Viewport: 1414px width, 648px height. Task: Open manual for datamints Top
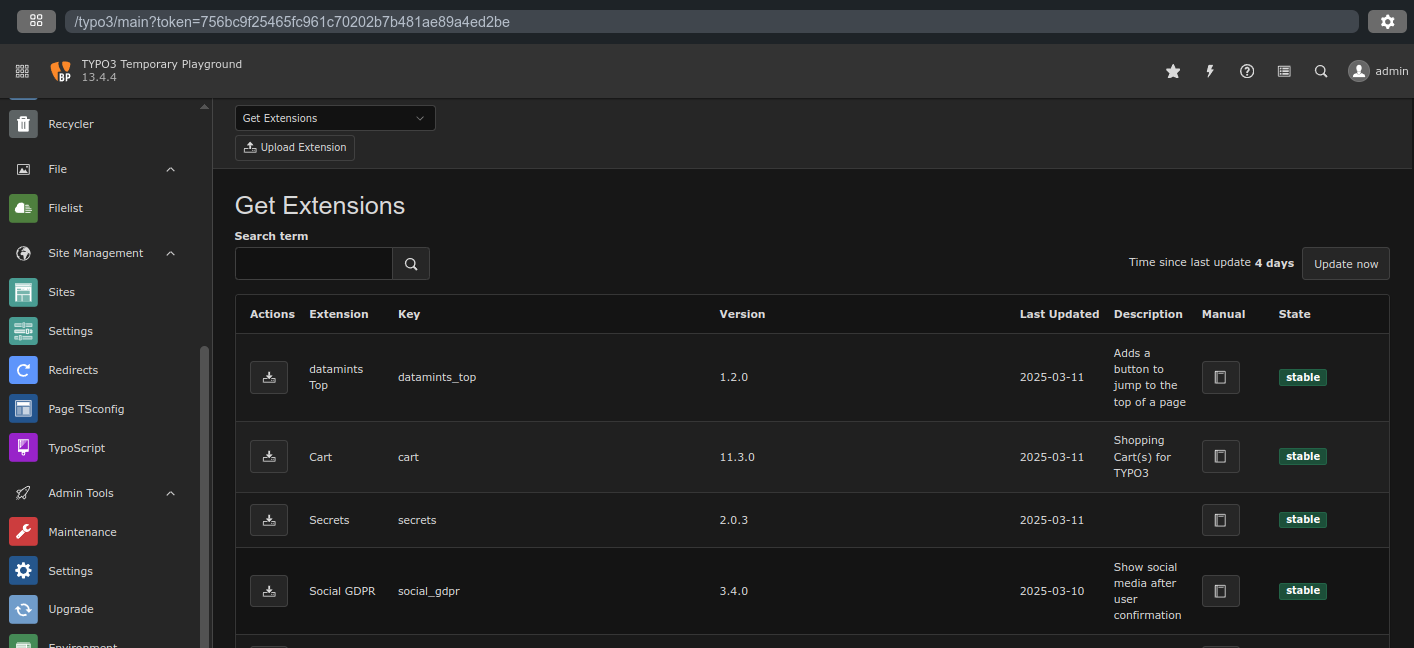coord(1220,377)
